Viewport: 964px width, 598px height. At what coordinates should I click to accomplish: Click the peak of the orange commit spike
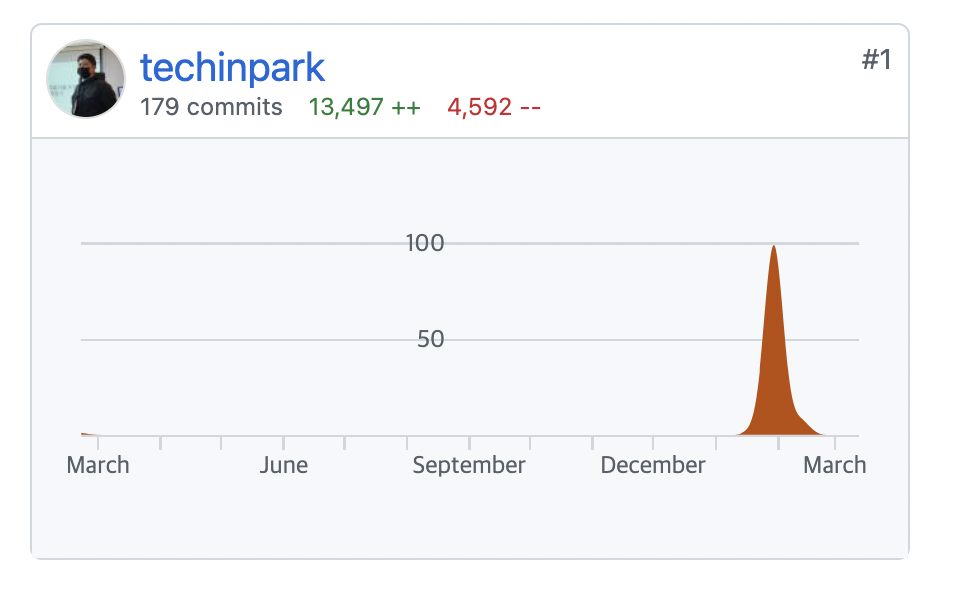tap(773, 248)
